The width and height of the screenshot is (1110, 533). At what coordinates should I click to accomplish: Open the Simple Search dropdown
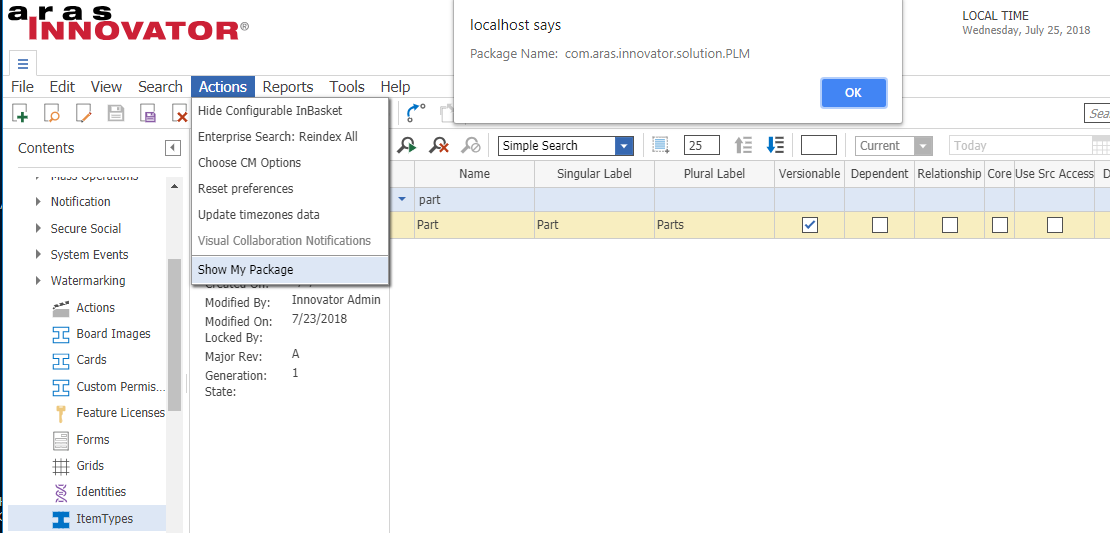click(624, 146)
